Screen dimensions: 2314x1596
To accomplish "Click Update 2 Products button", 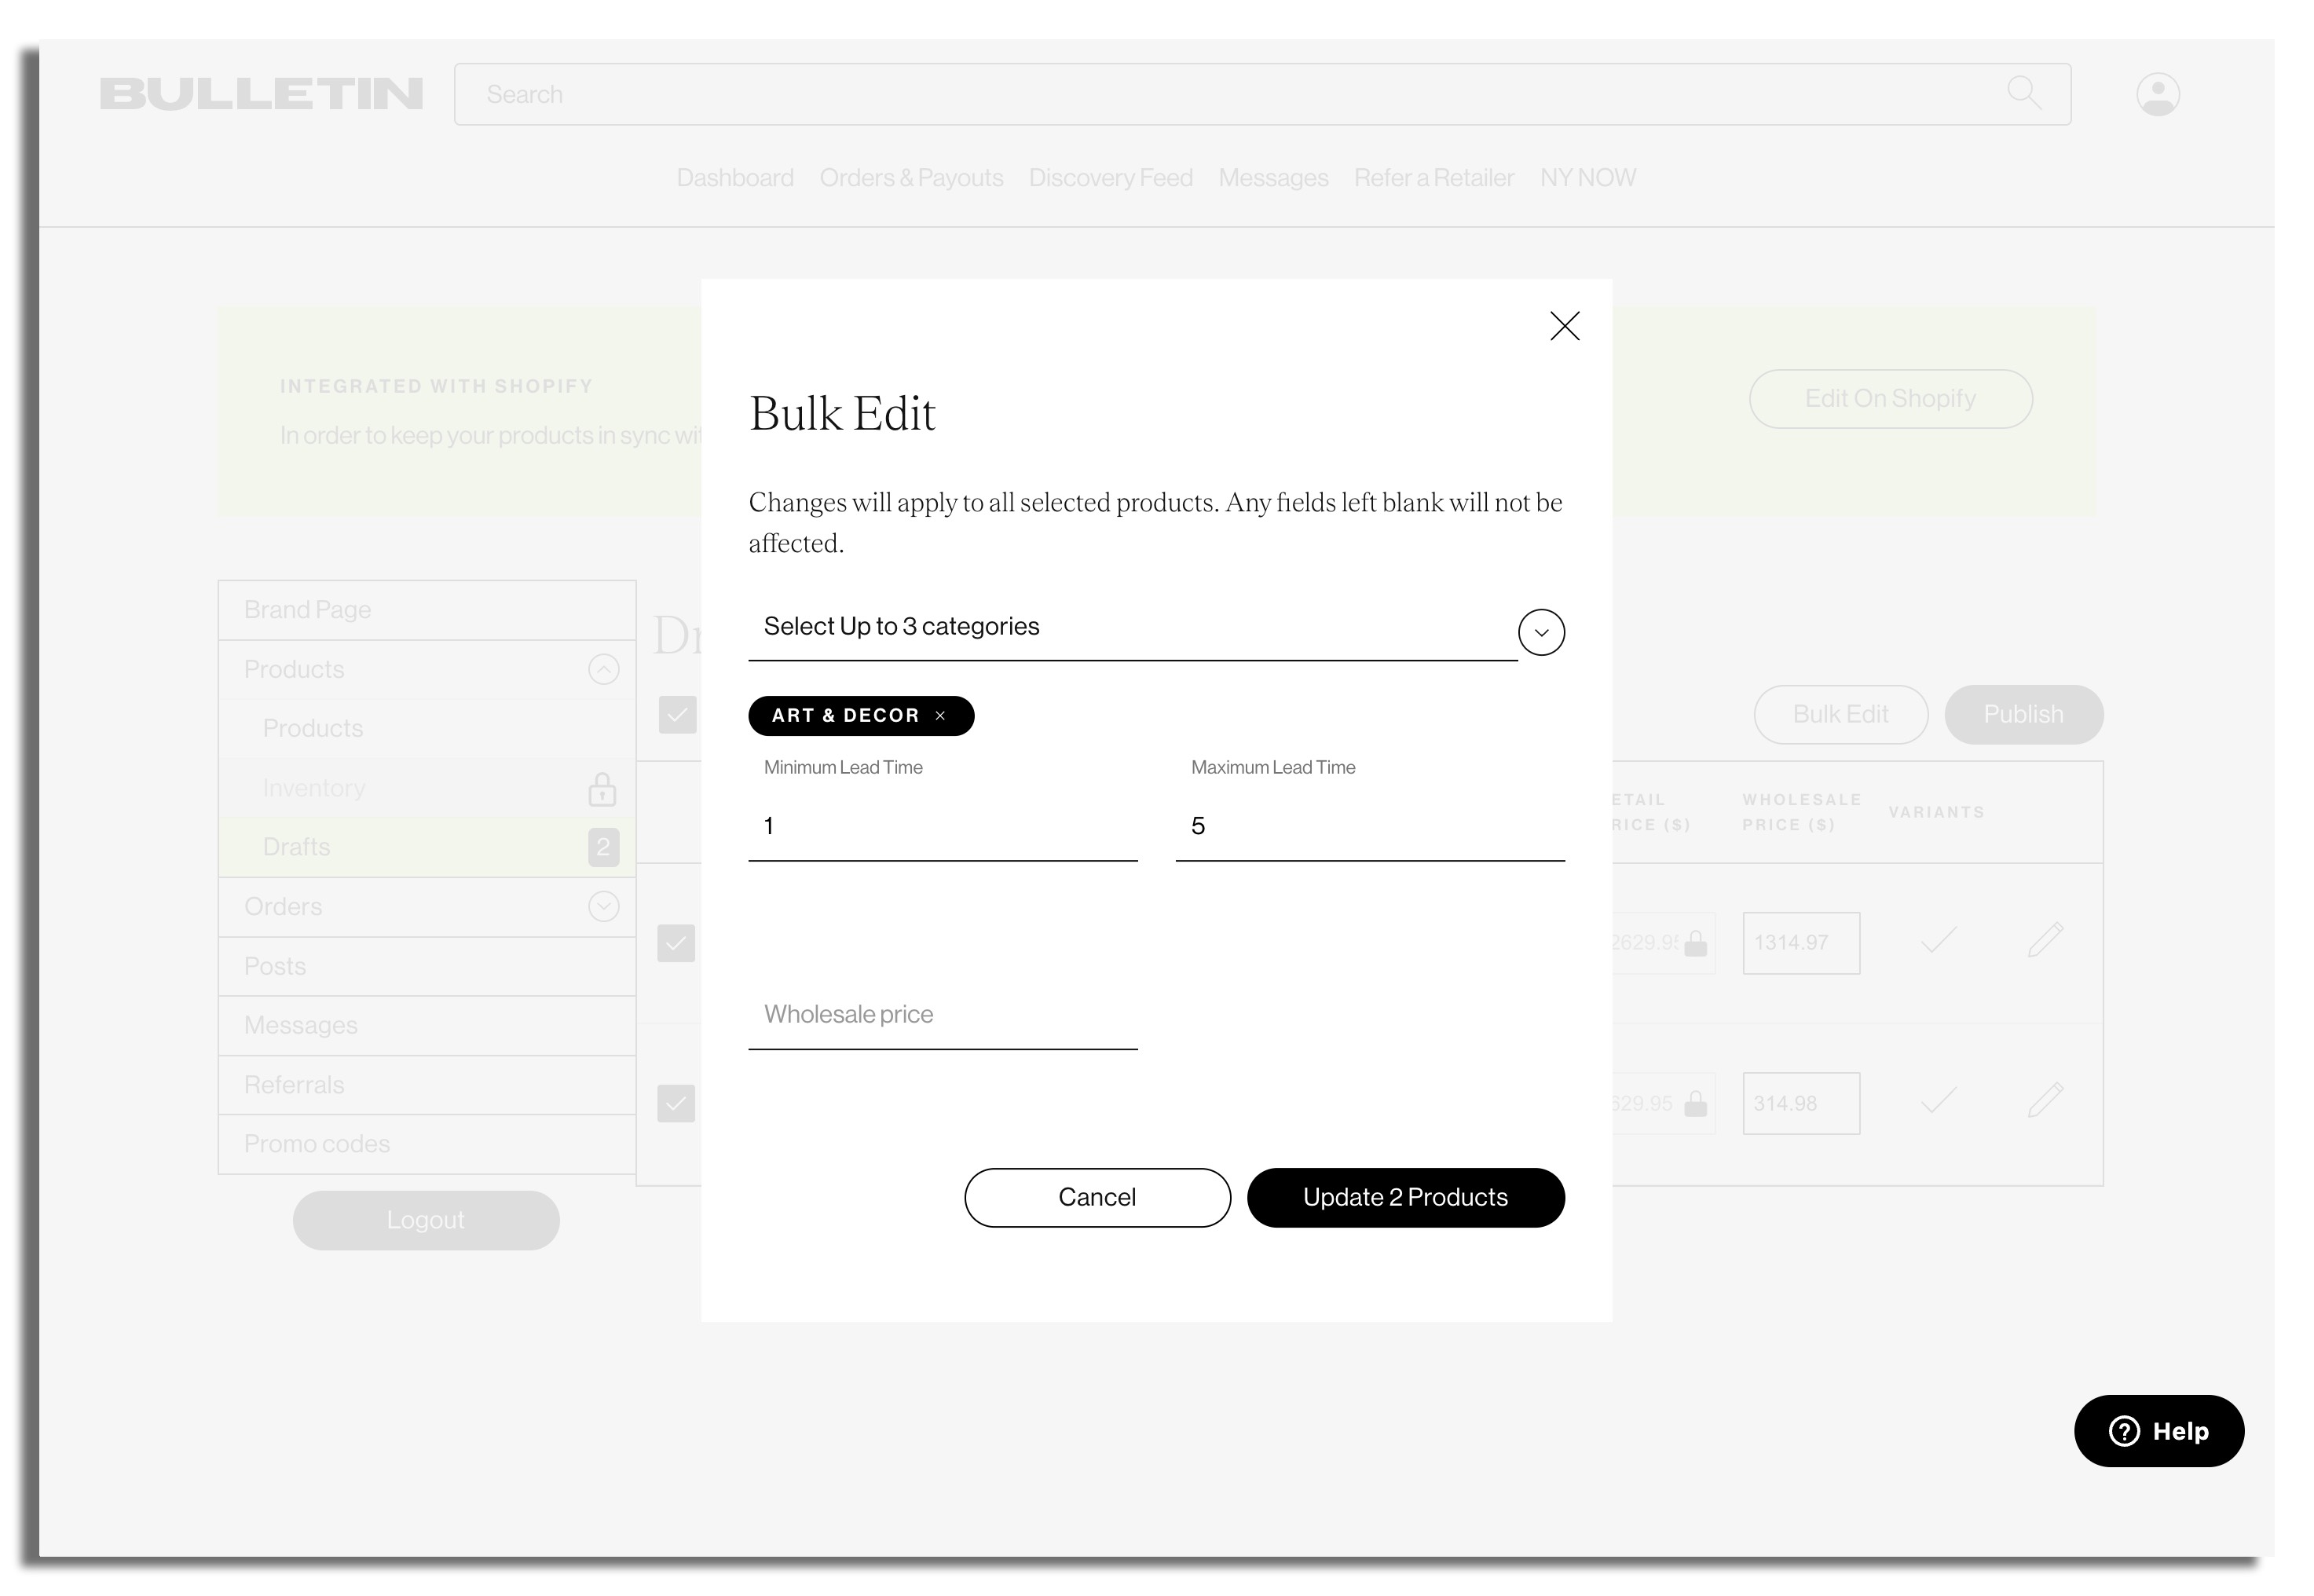I will pos(1405,1198).
